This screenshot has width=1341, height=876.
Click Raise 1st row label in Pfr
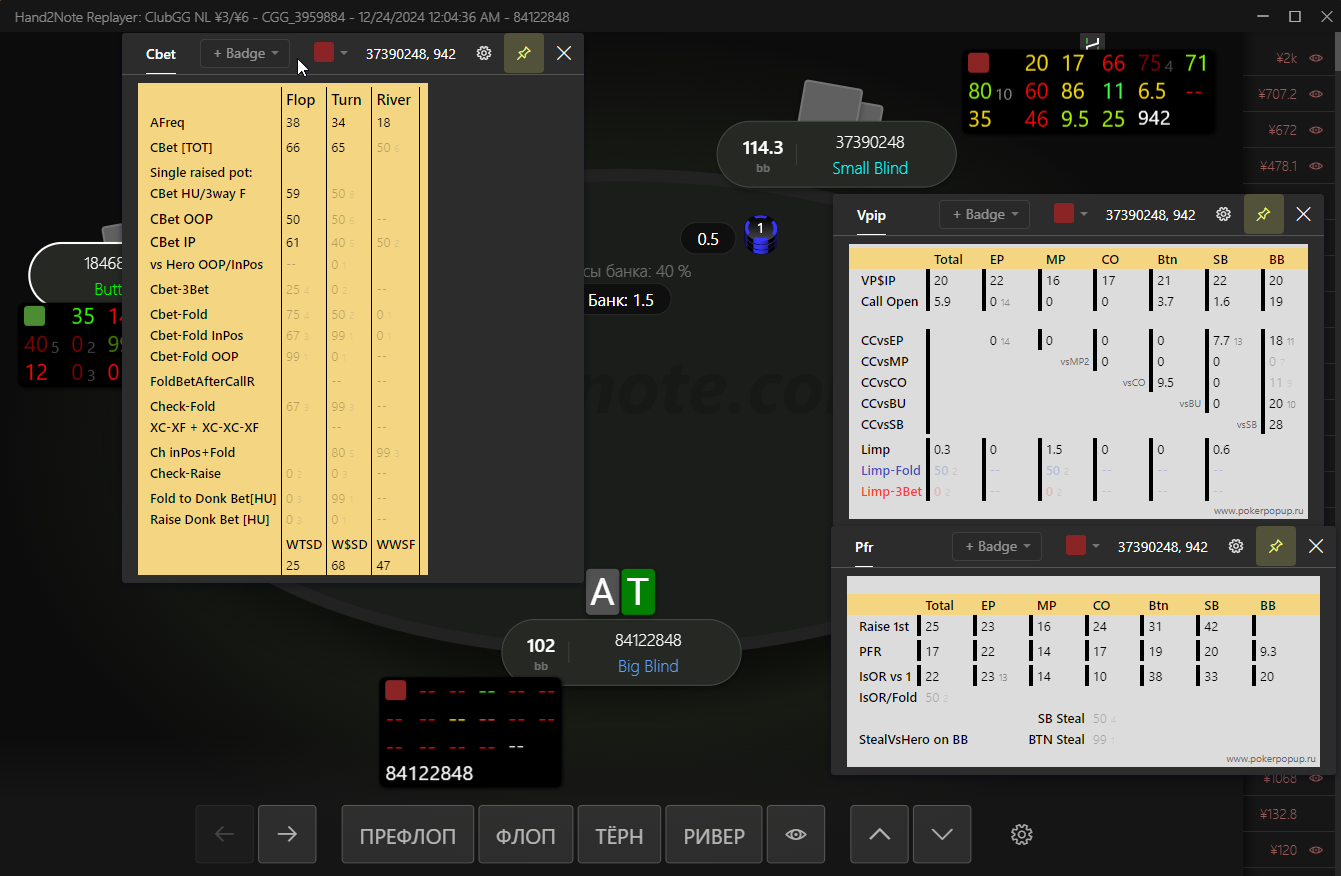(x=884, y=627)
